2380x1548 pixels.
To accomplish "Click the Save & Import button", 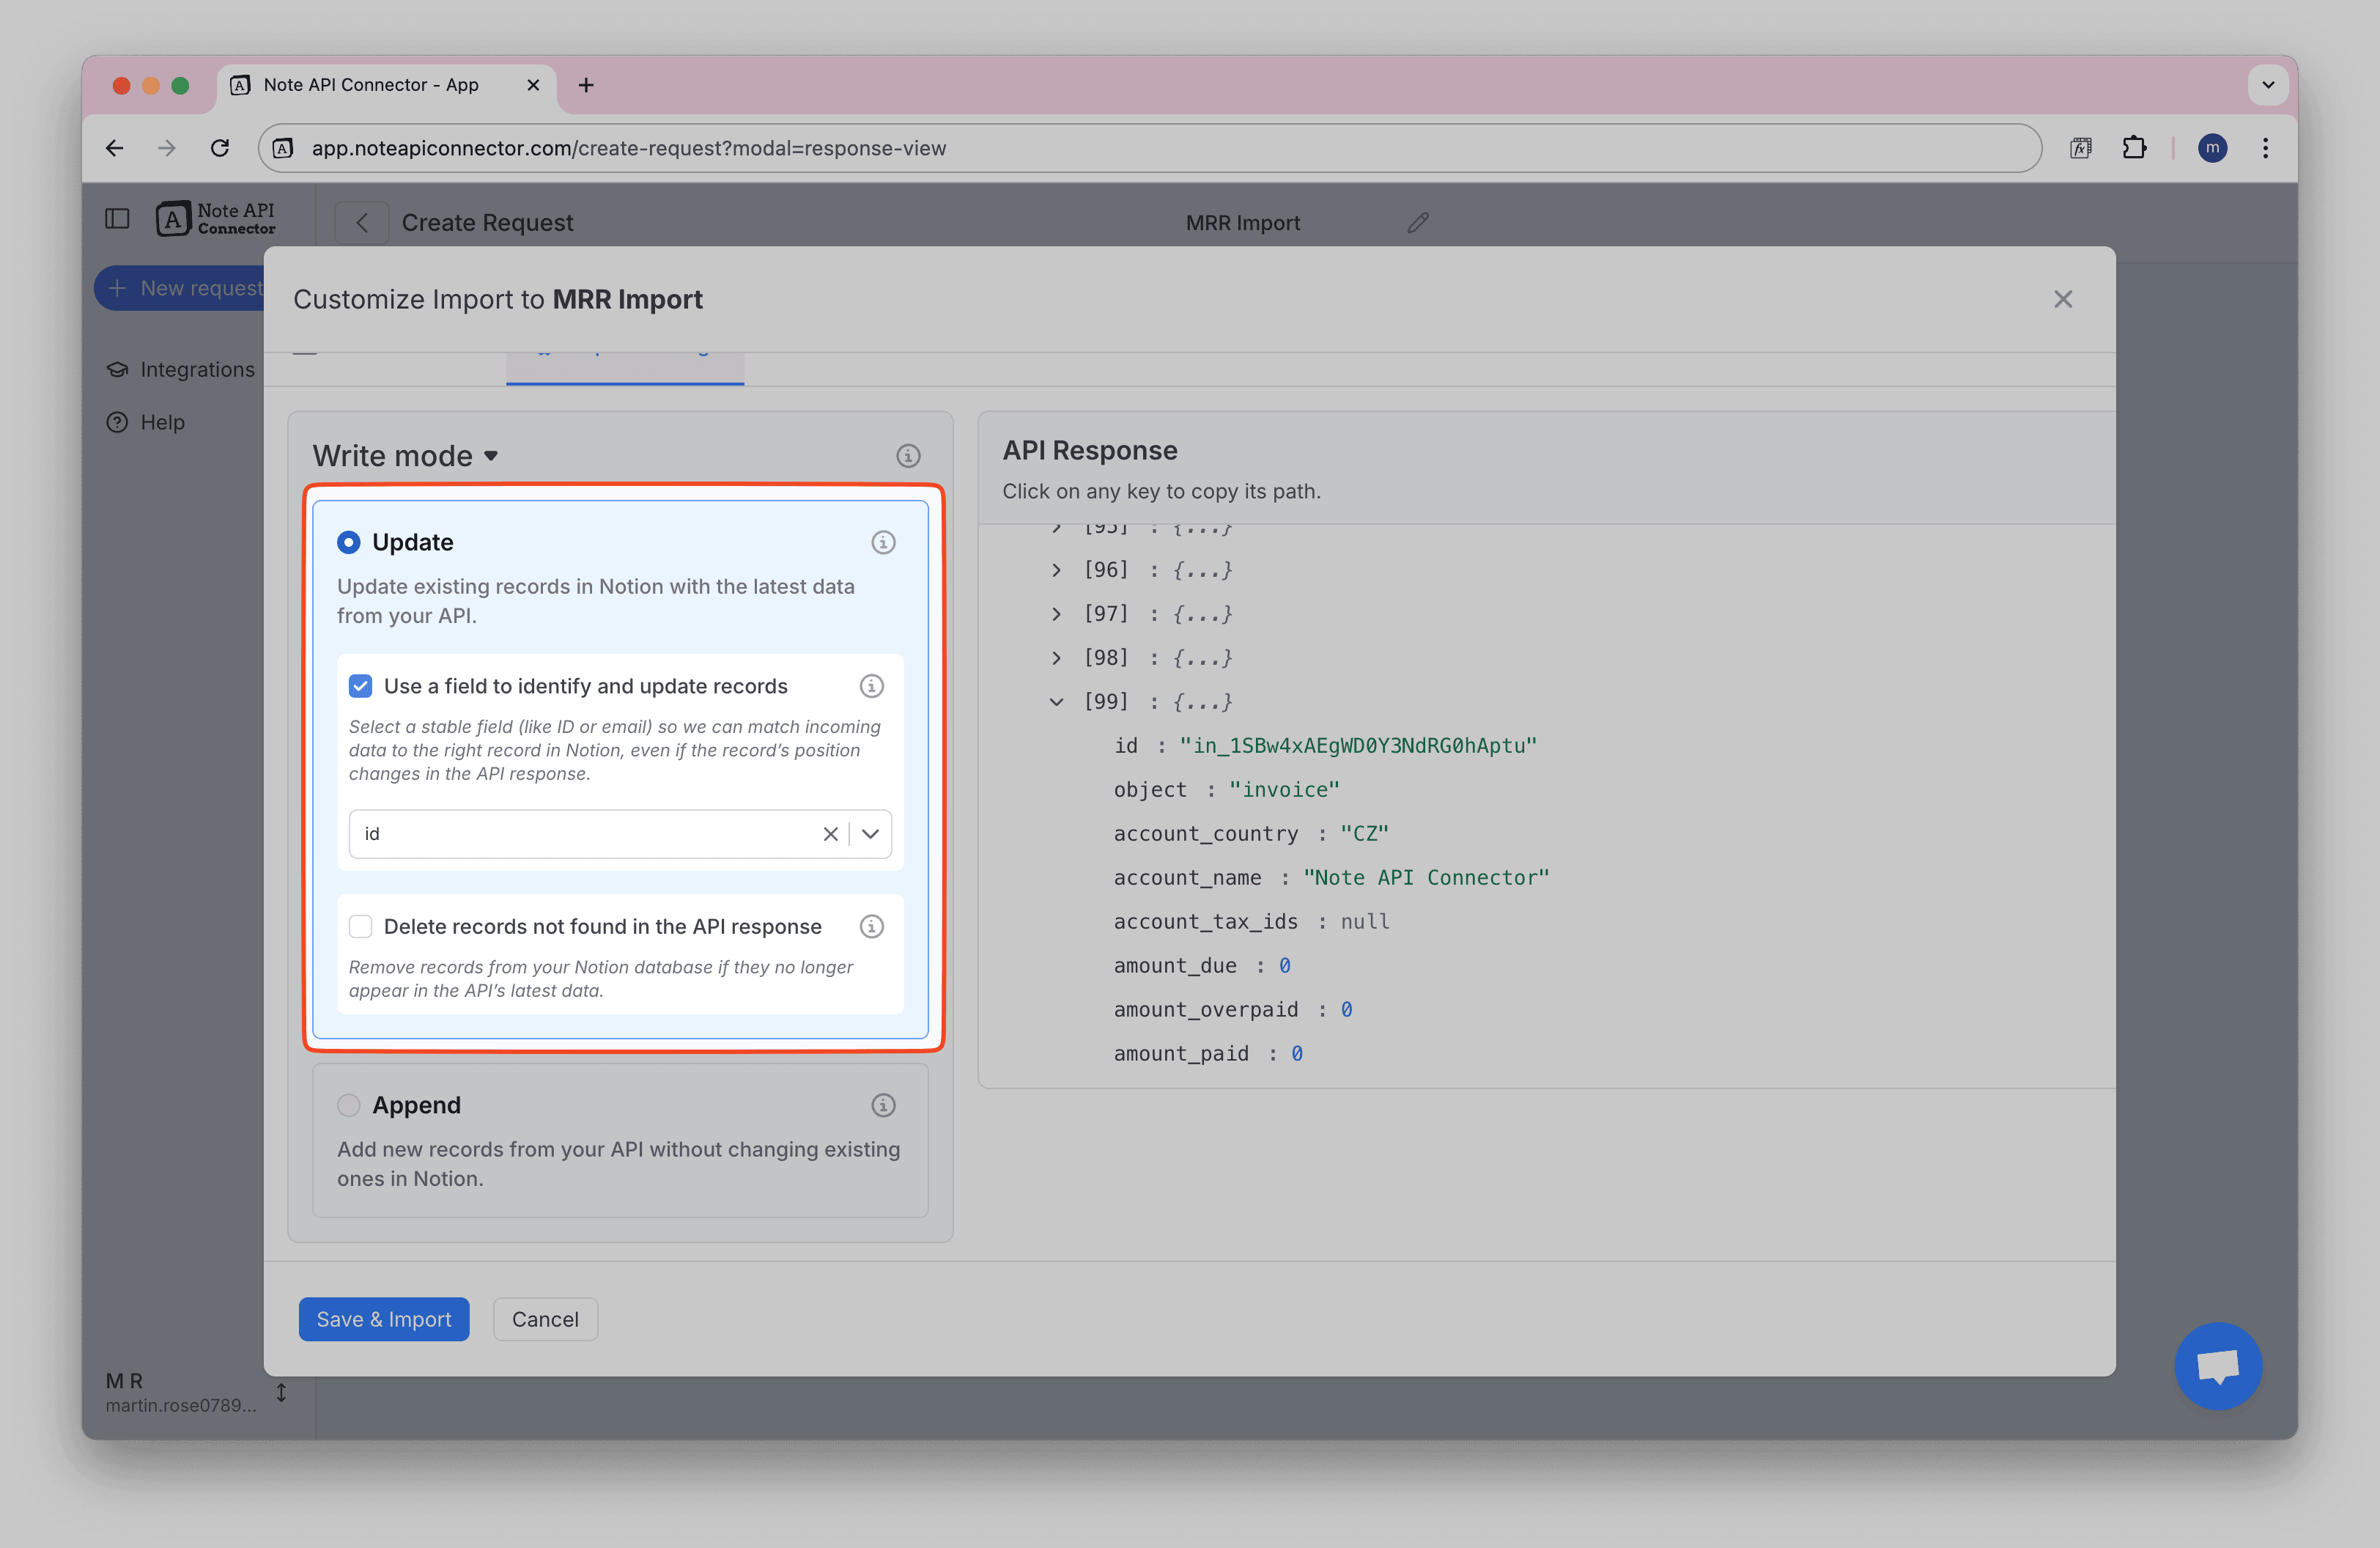I will (x=383, y=1319).
